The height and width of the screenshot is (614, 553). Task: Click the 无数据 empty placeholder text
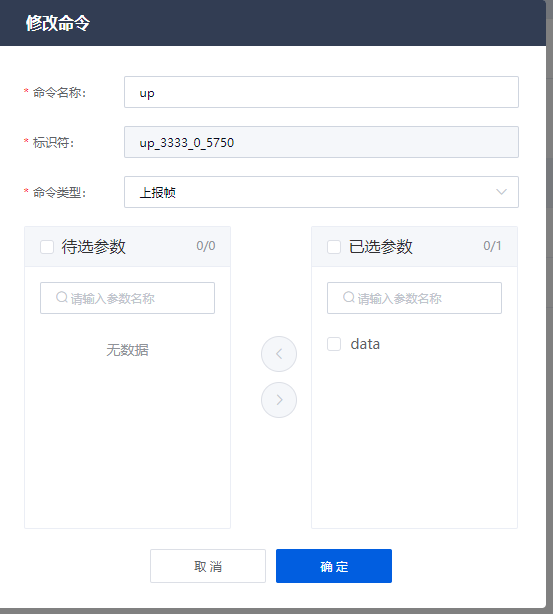(127, 350)
